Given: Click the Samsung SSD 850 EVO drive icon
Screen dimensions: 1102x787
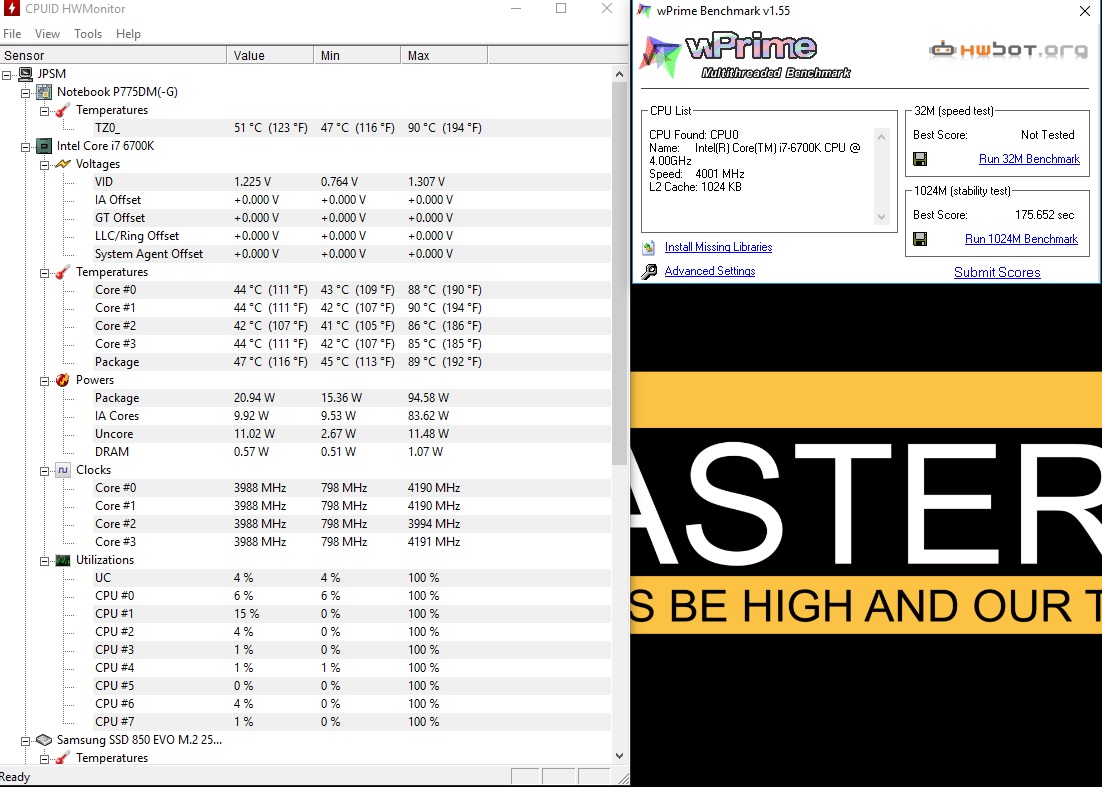Looking at the screenshot, I should click(x=44, y=740).
